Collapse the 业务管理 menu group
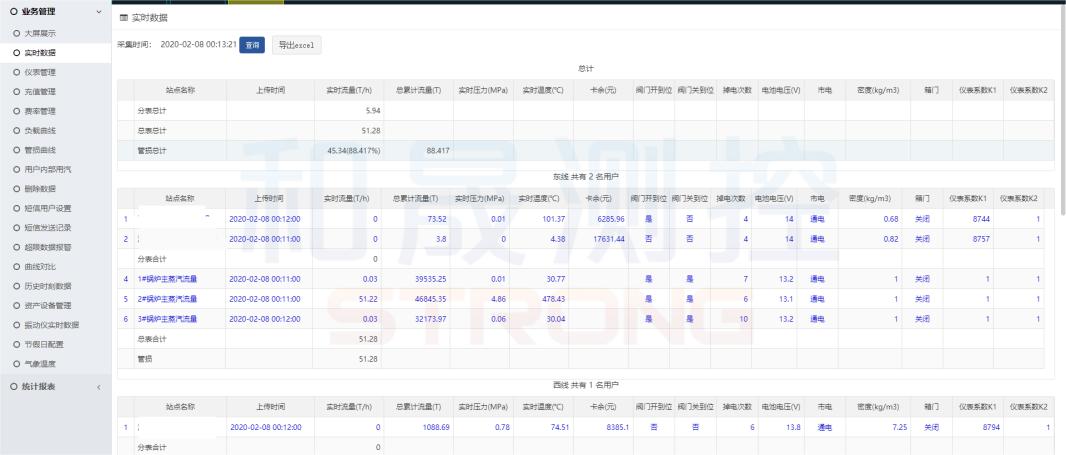 click(x=97, y=12)
